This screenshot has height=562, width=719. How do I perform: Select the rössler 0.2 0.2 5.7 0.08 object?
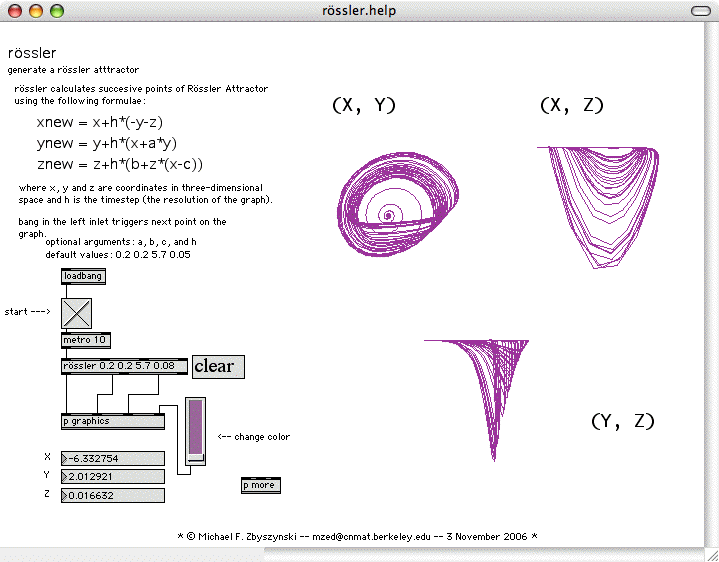[x=124, y=366]
